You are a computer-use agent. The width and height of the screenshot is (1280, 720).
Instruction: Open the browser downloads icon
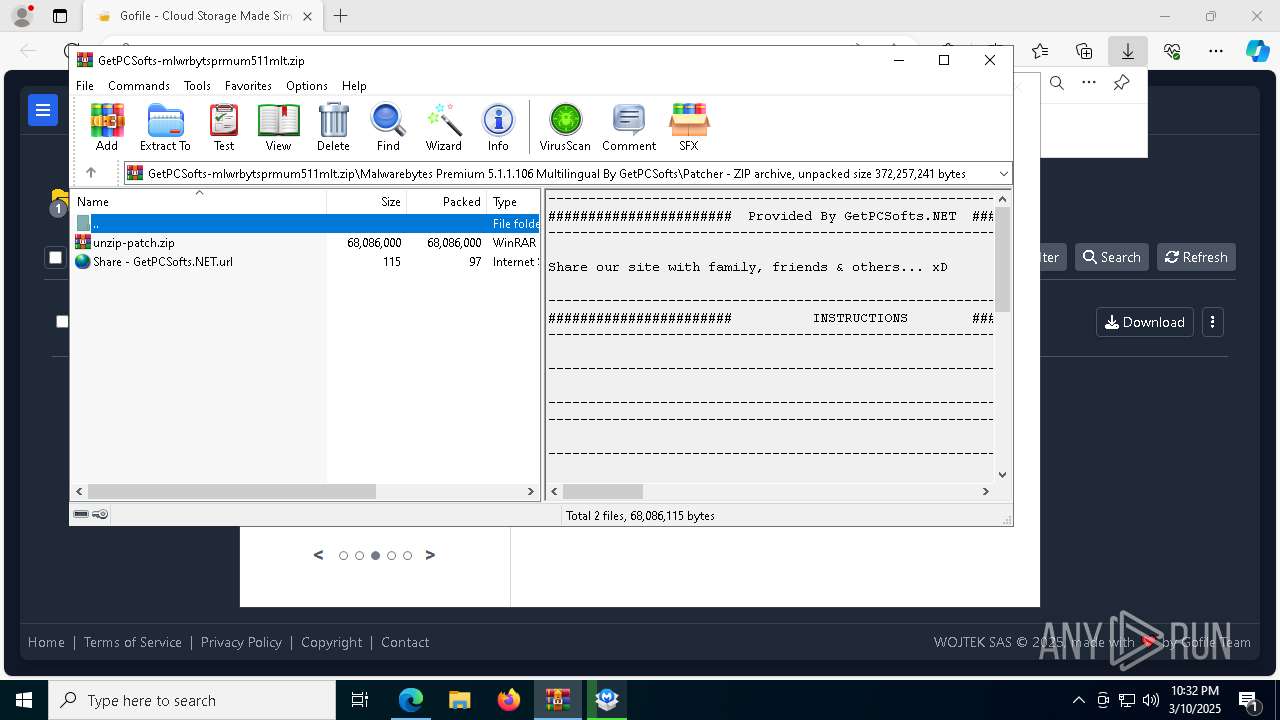tap(1127, 51)
